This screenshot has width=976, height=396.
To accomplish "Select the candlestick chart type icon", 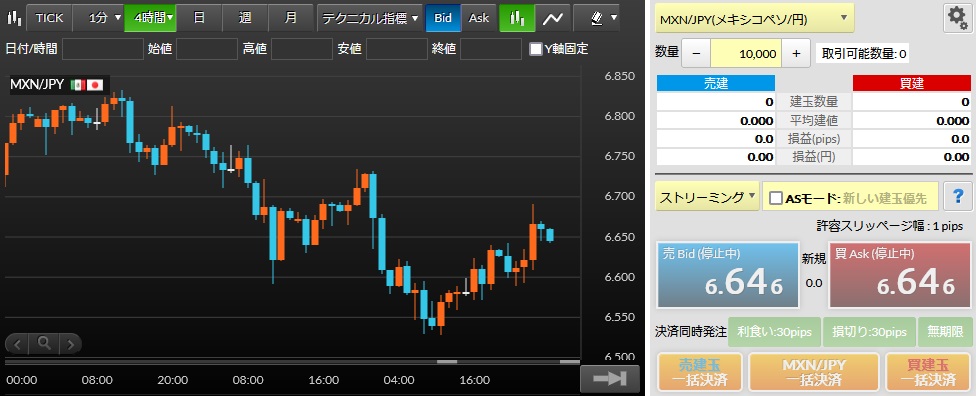I will [x=517, y=18].
